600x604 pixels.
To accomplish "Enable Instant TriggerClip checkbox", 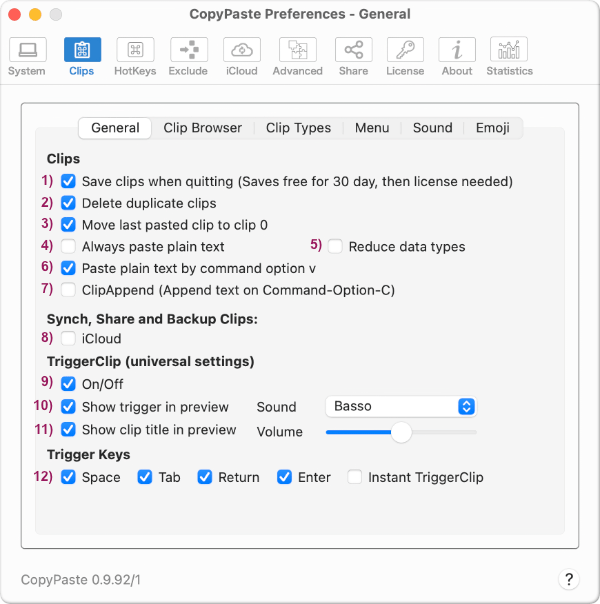I will [354, 477].
